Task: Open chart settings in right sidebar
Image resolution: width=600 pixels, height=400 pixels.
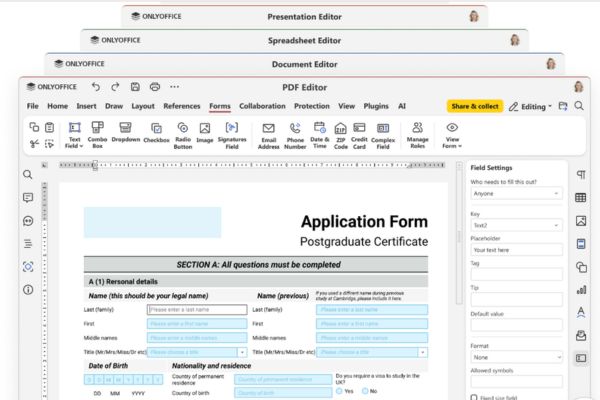Action: pyautogui.click(x=581, y=290)
